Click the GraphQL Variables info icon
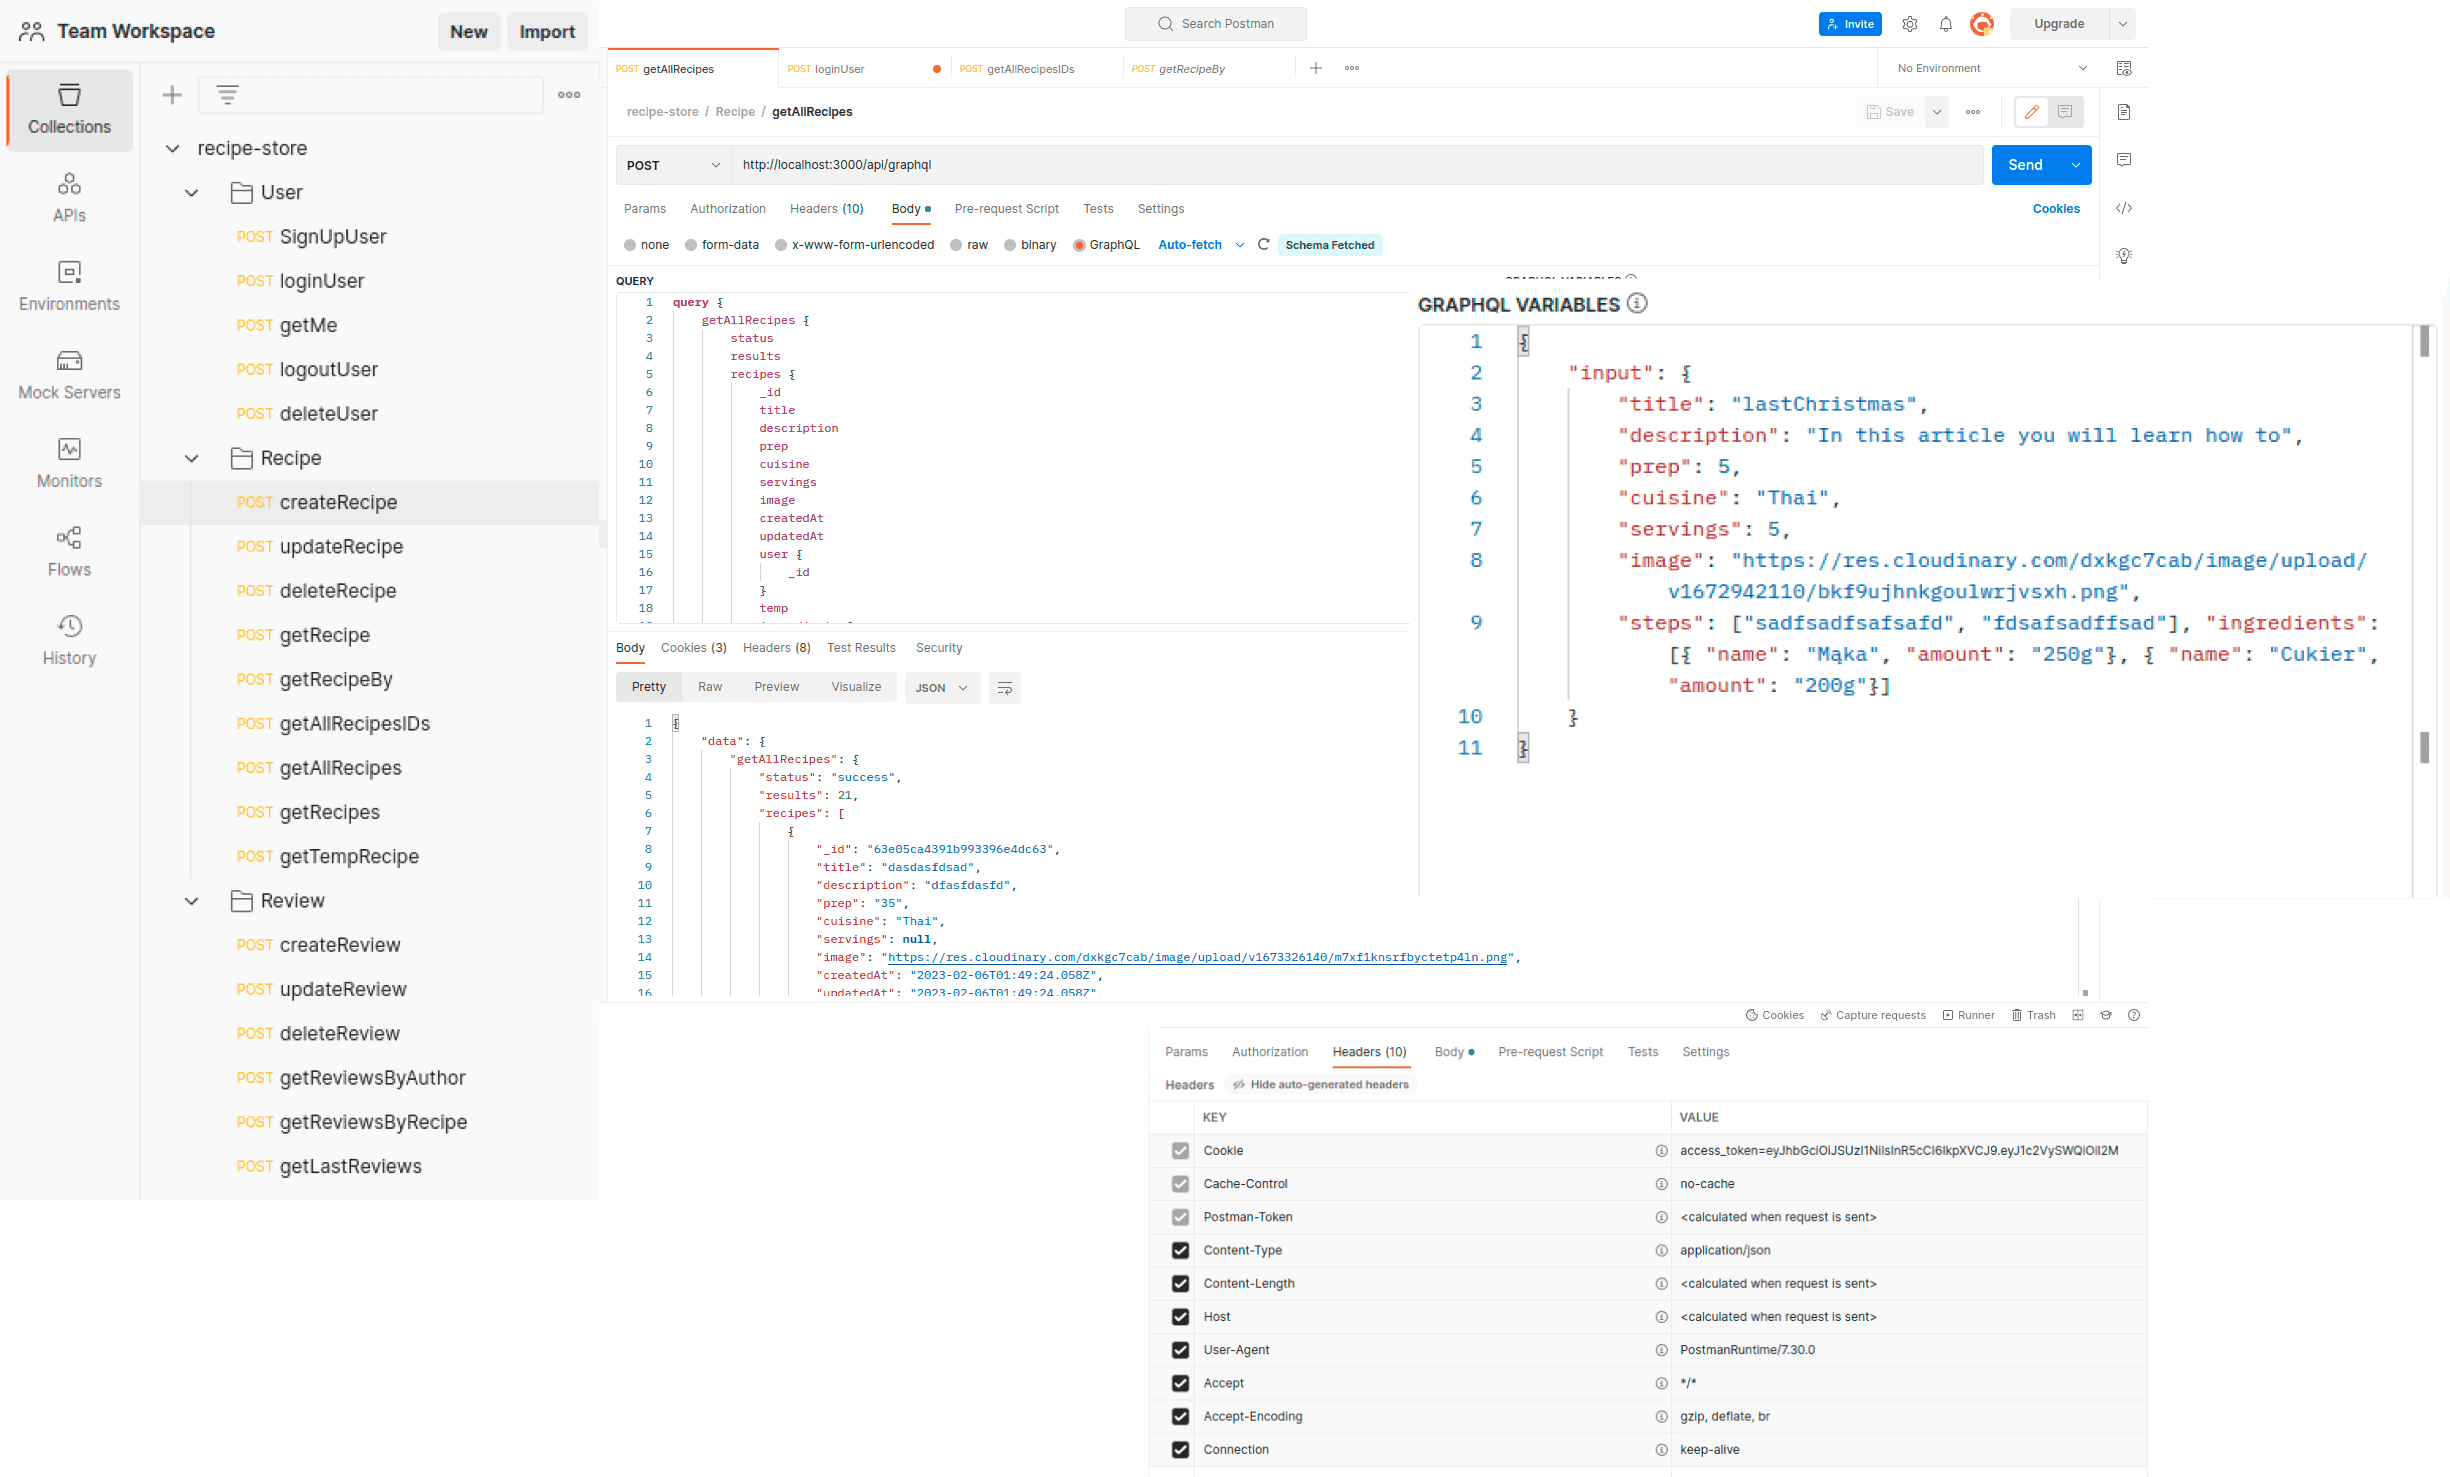This screenshot has width=2450, height=1477. pos(1637,303)
